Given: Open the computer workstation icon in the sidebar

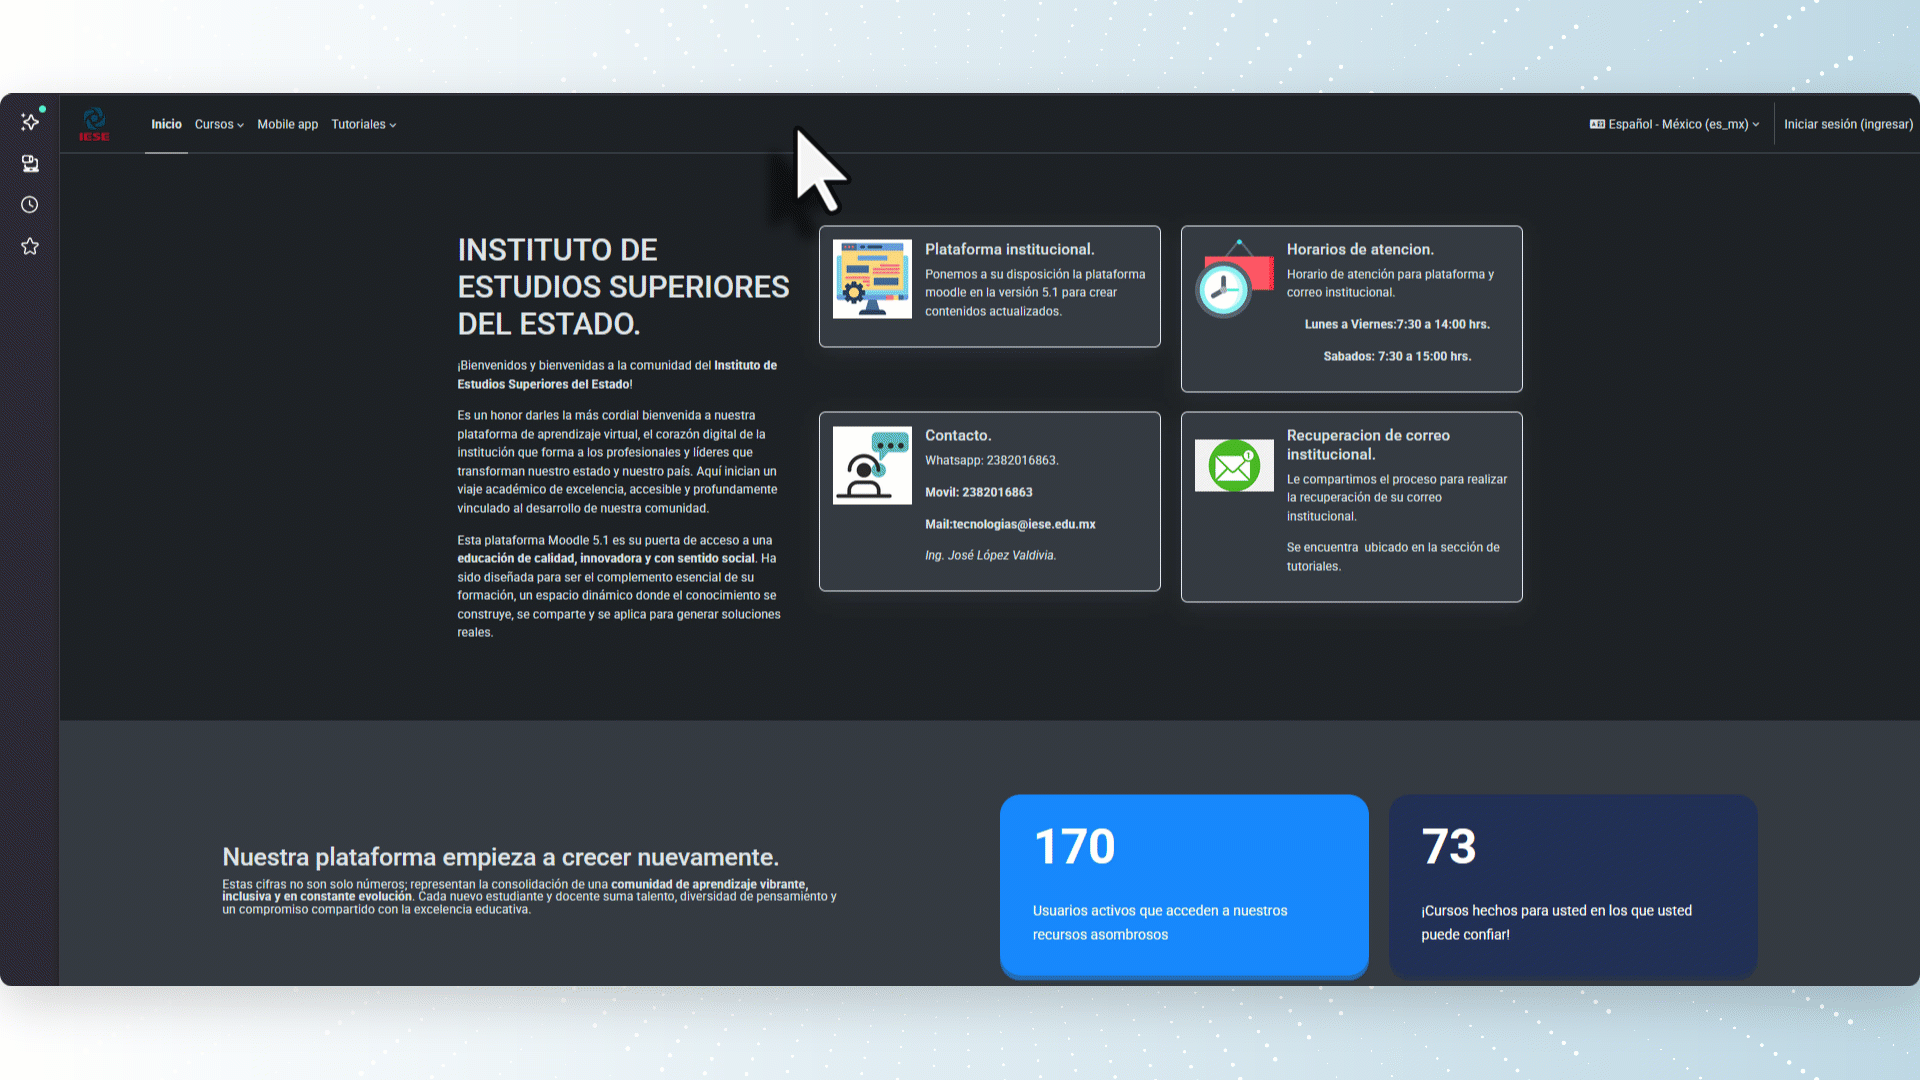Looking at the screenshot, I should pos(30,163).
